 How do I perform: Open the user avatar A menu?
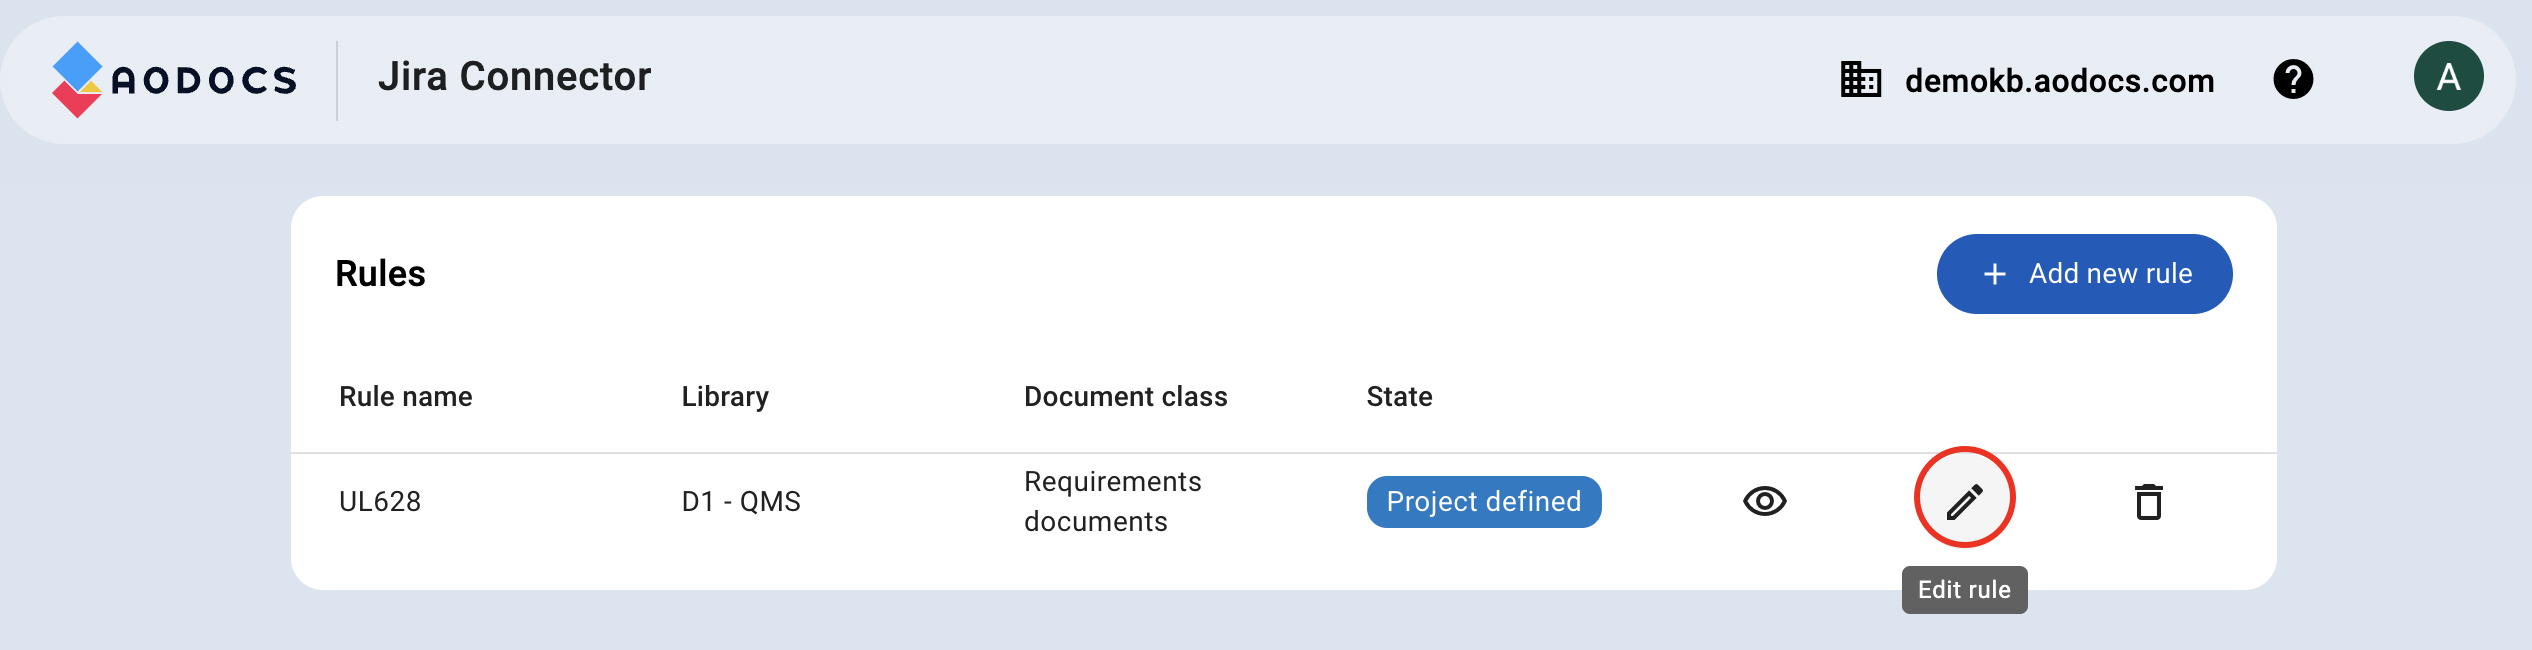click(2448, 77)
